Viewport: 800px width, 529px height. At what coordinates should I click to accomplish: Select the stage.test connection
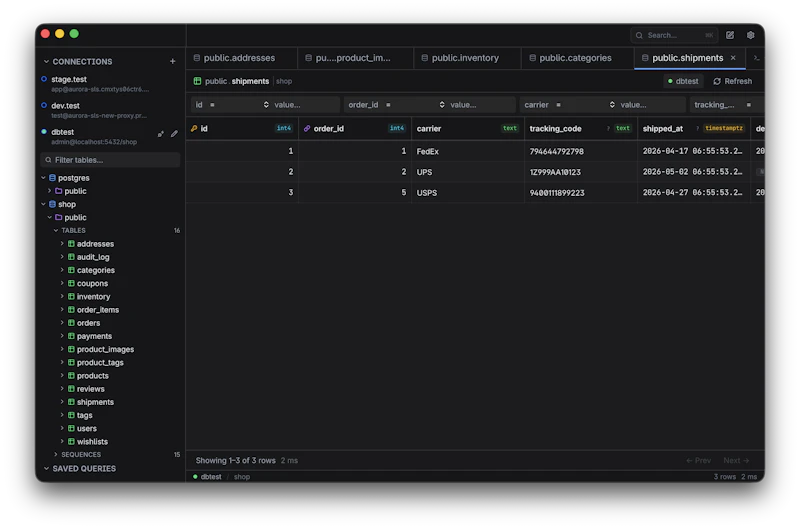109,84
